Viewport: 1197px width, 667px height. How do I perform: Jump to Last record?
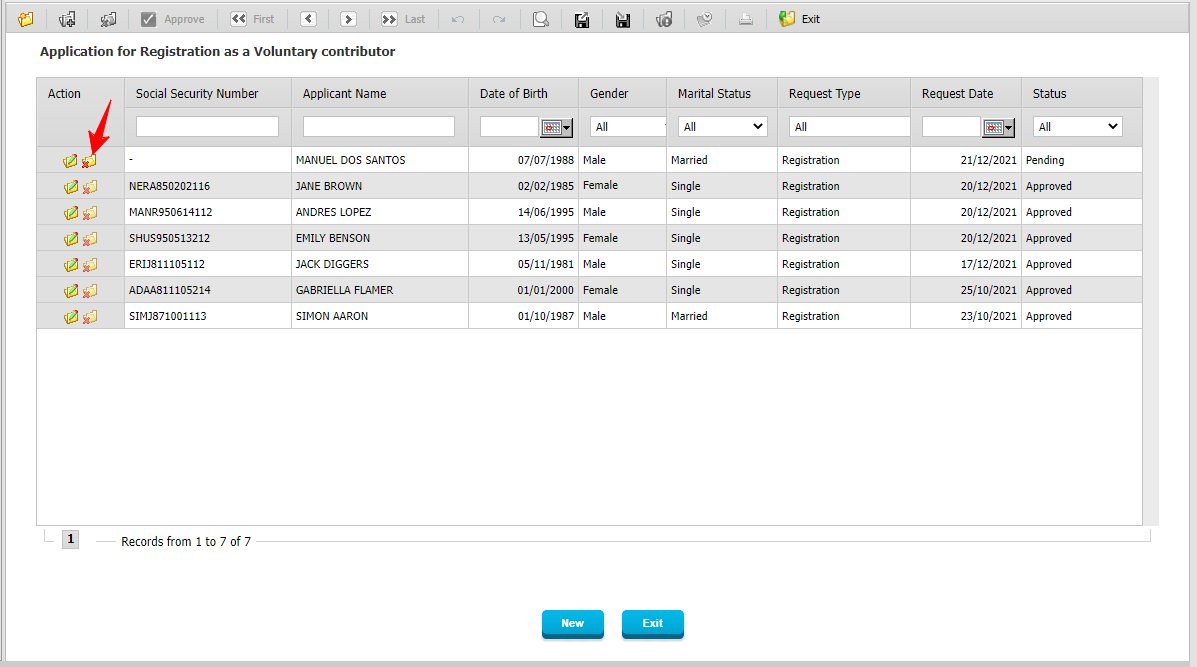point(403,19)
